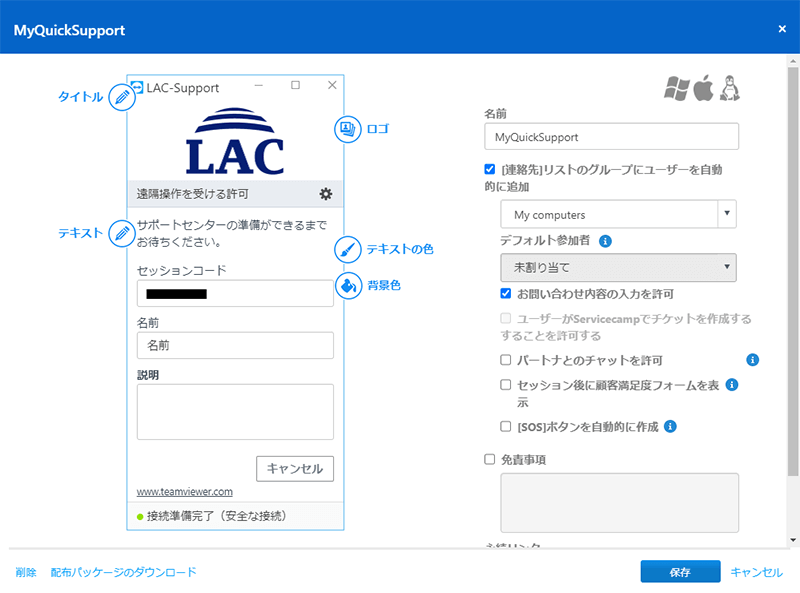Viewport: 800px width, 593px height.
Task: Click the テキスト edit pencil icon
Action: 122,234
